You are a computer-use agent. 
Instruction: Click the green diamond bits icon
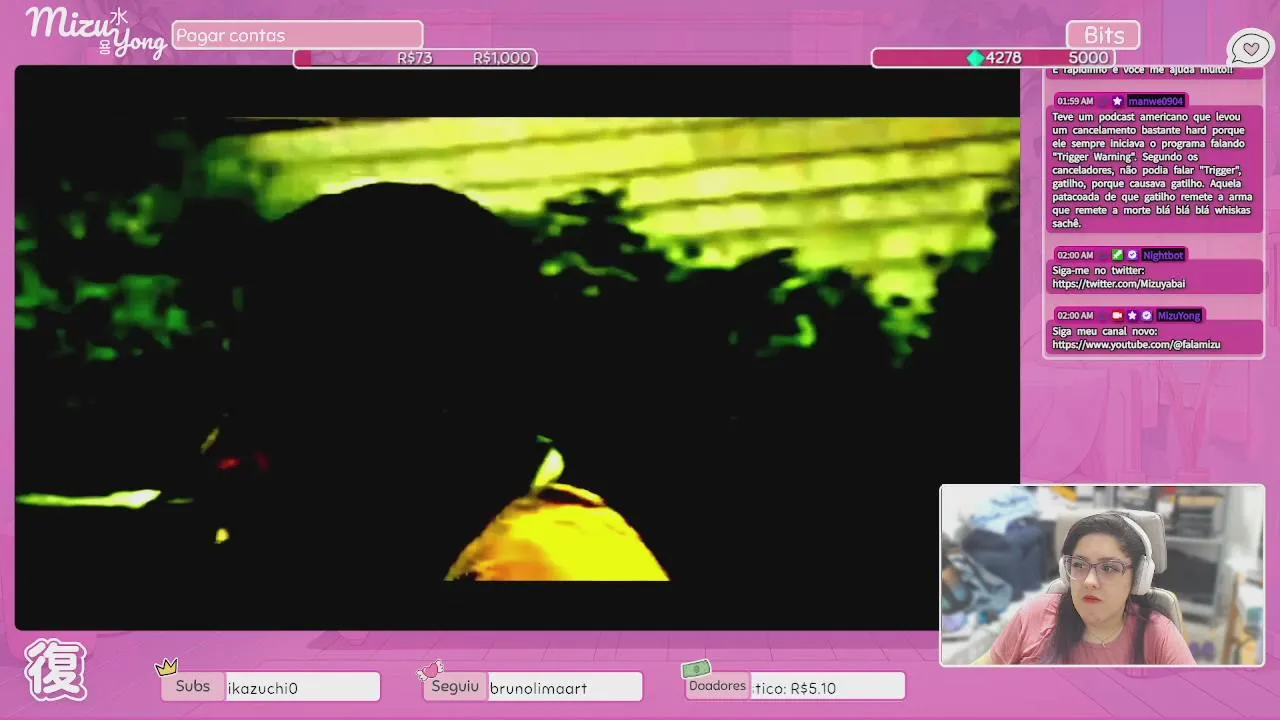pos(976,58)
